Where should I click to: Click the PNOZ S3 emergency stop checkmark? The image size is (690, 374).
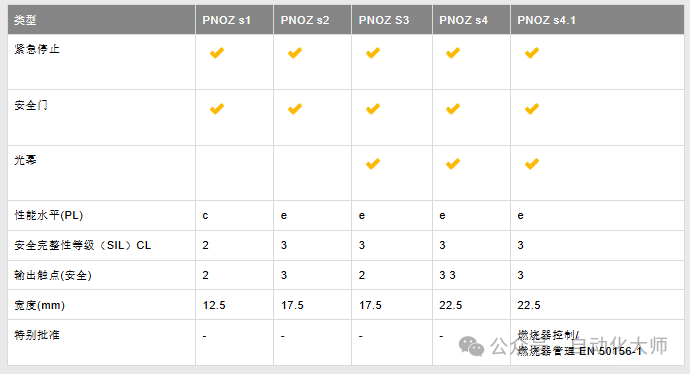373,53
